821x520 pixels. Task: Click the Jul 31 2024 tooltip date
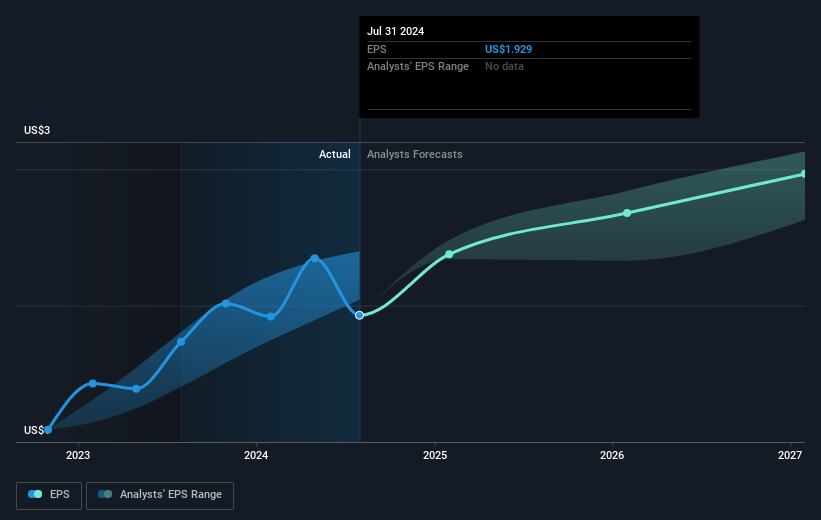[395, 31]
